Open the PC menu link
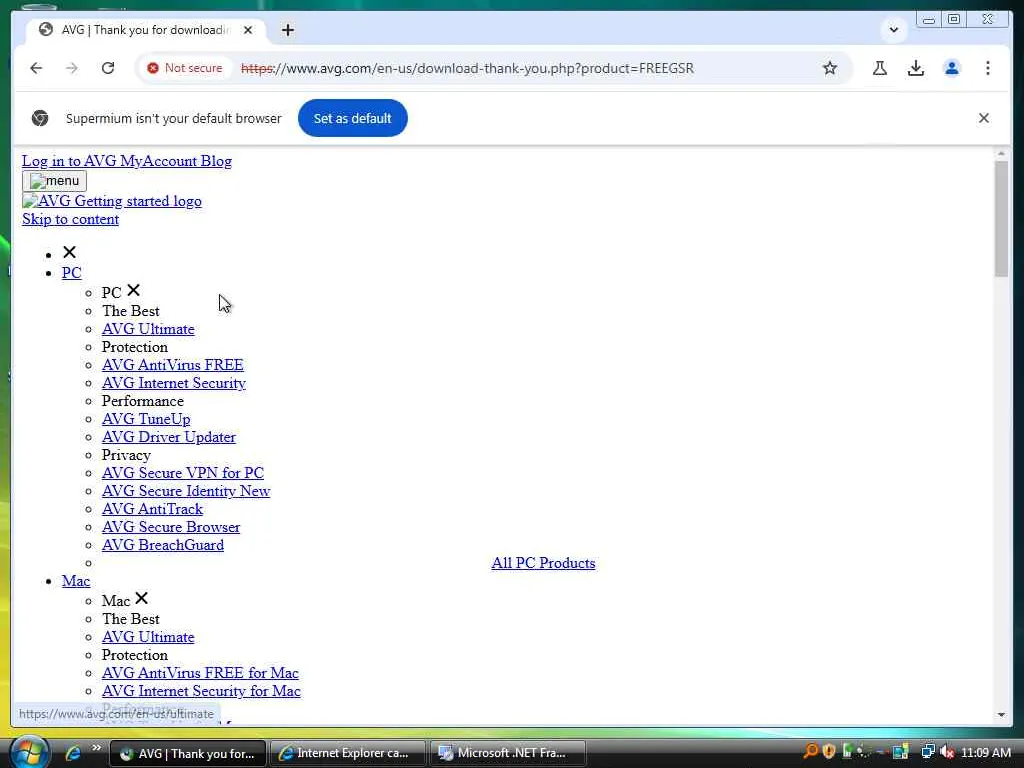Viewport: 1024px width, 768px height. (x=72, y=273)
